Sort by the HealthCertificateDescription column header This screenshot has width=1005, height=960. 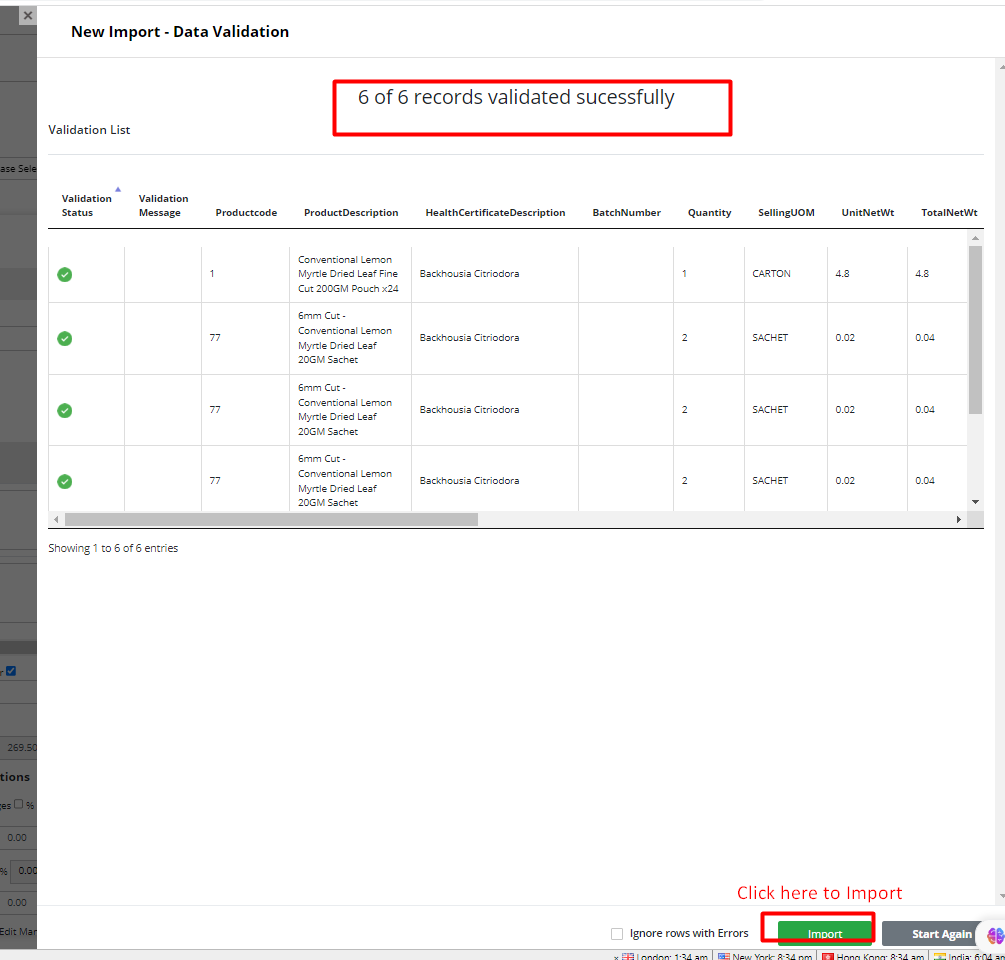[495, 212]
